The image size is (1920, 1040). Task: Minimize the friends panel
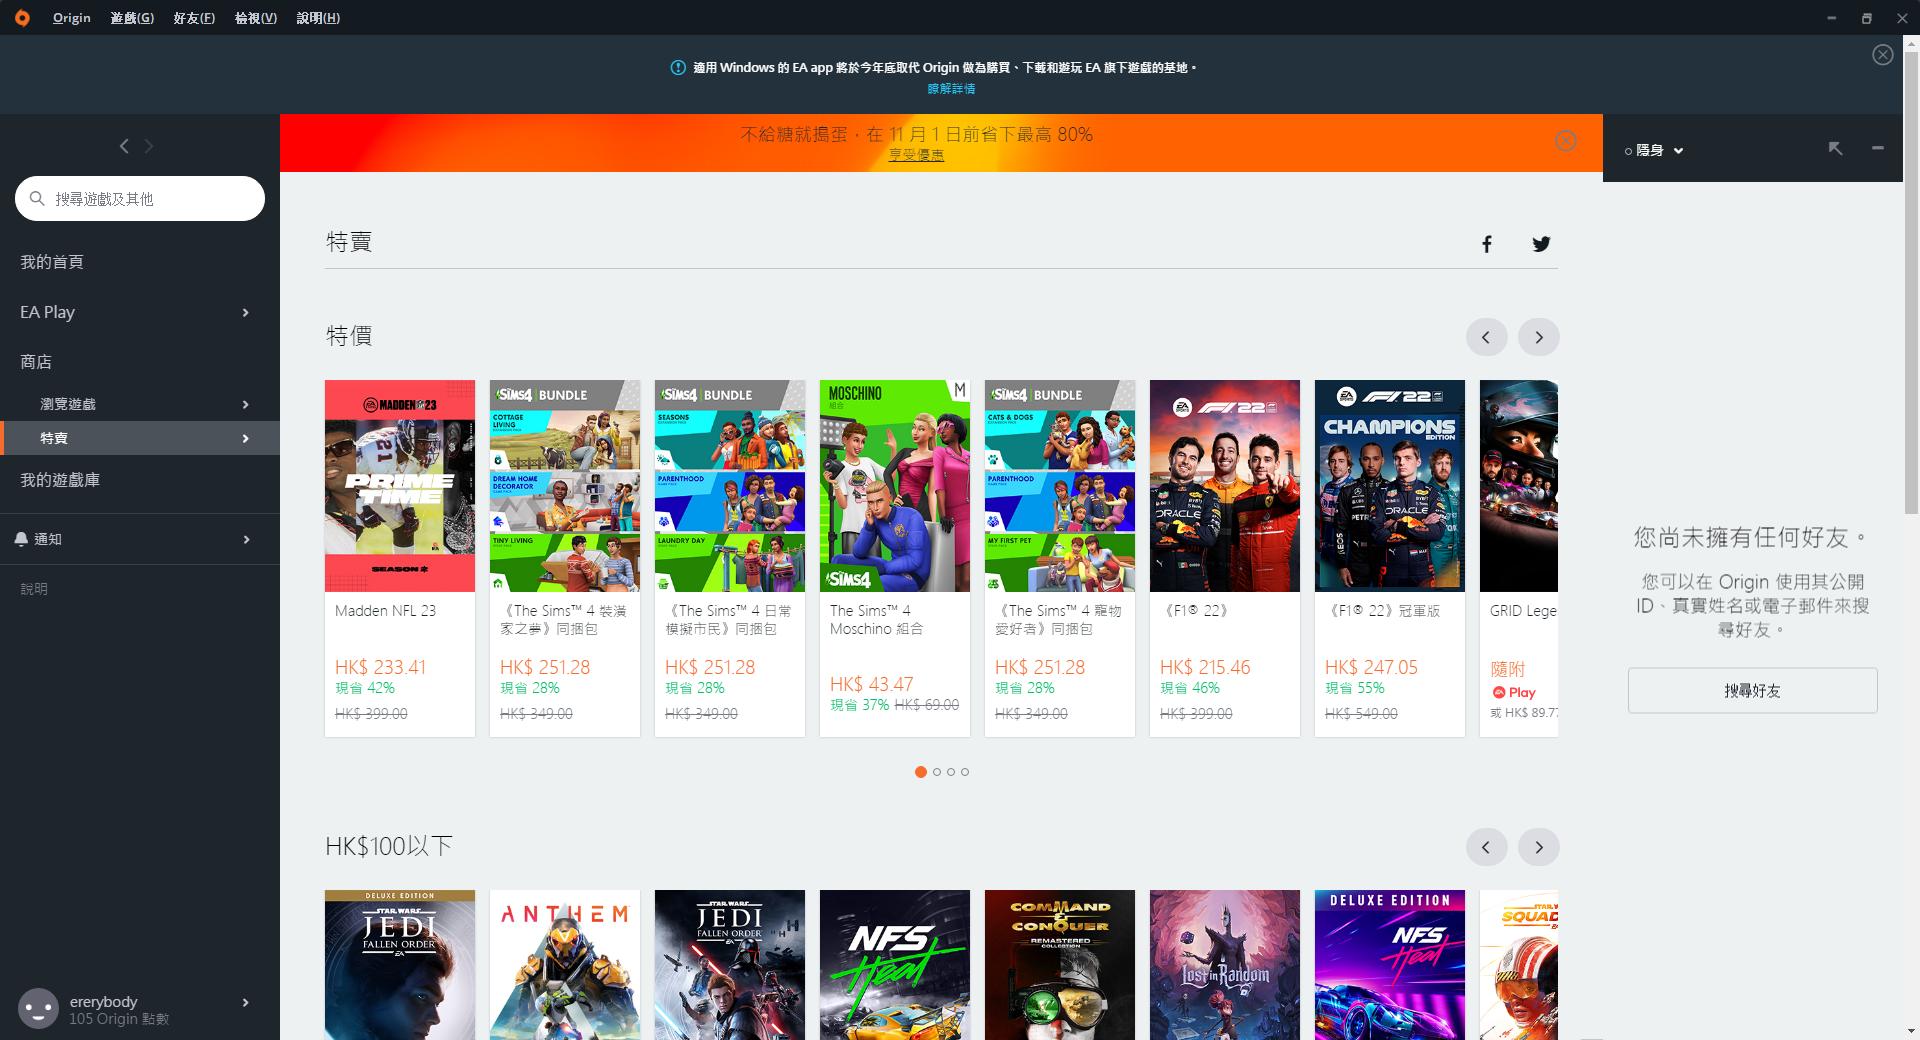(1878, 148)
